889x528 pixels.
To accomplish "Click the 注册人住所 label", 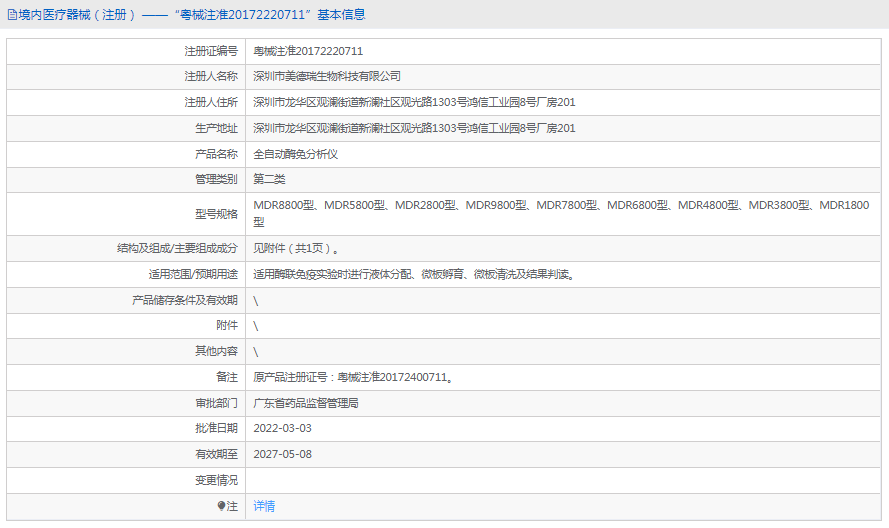I will (x=211, y=102).
